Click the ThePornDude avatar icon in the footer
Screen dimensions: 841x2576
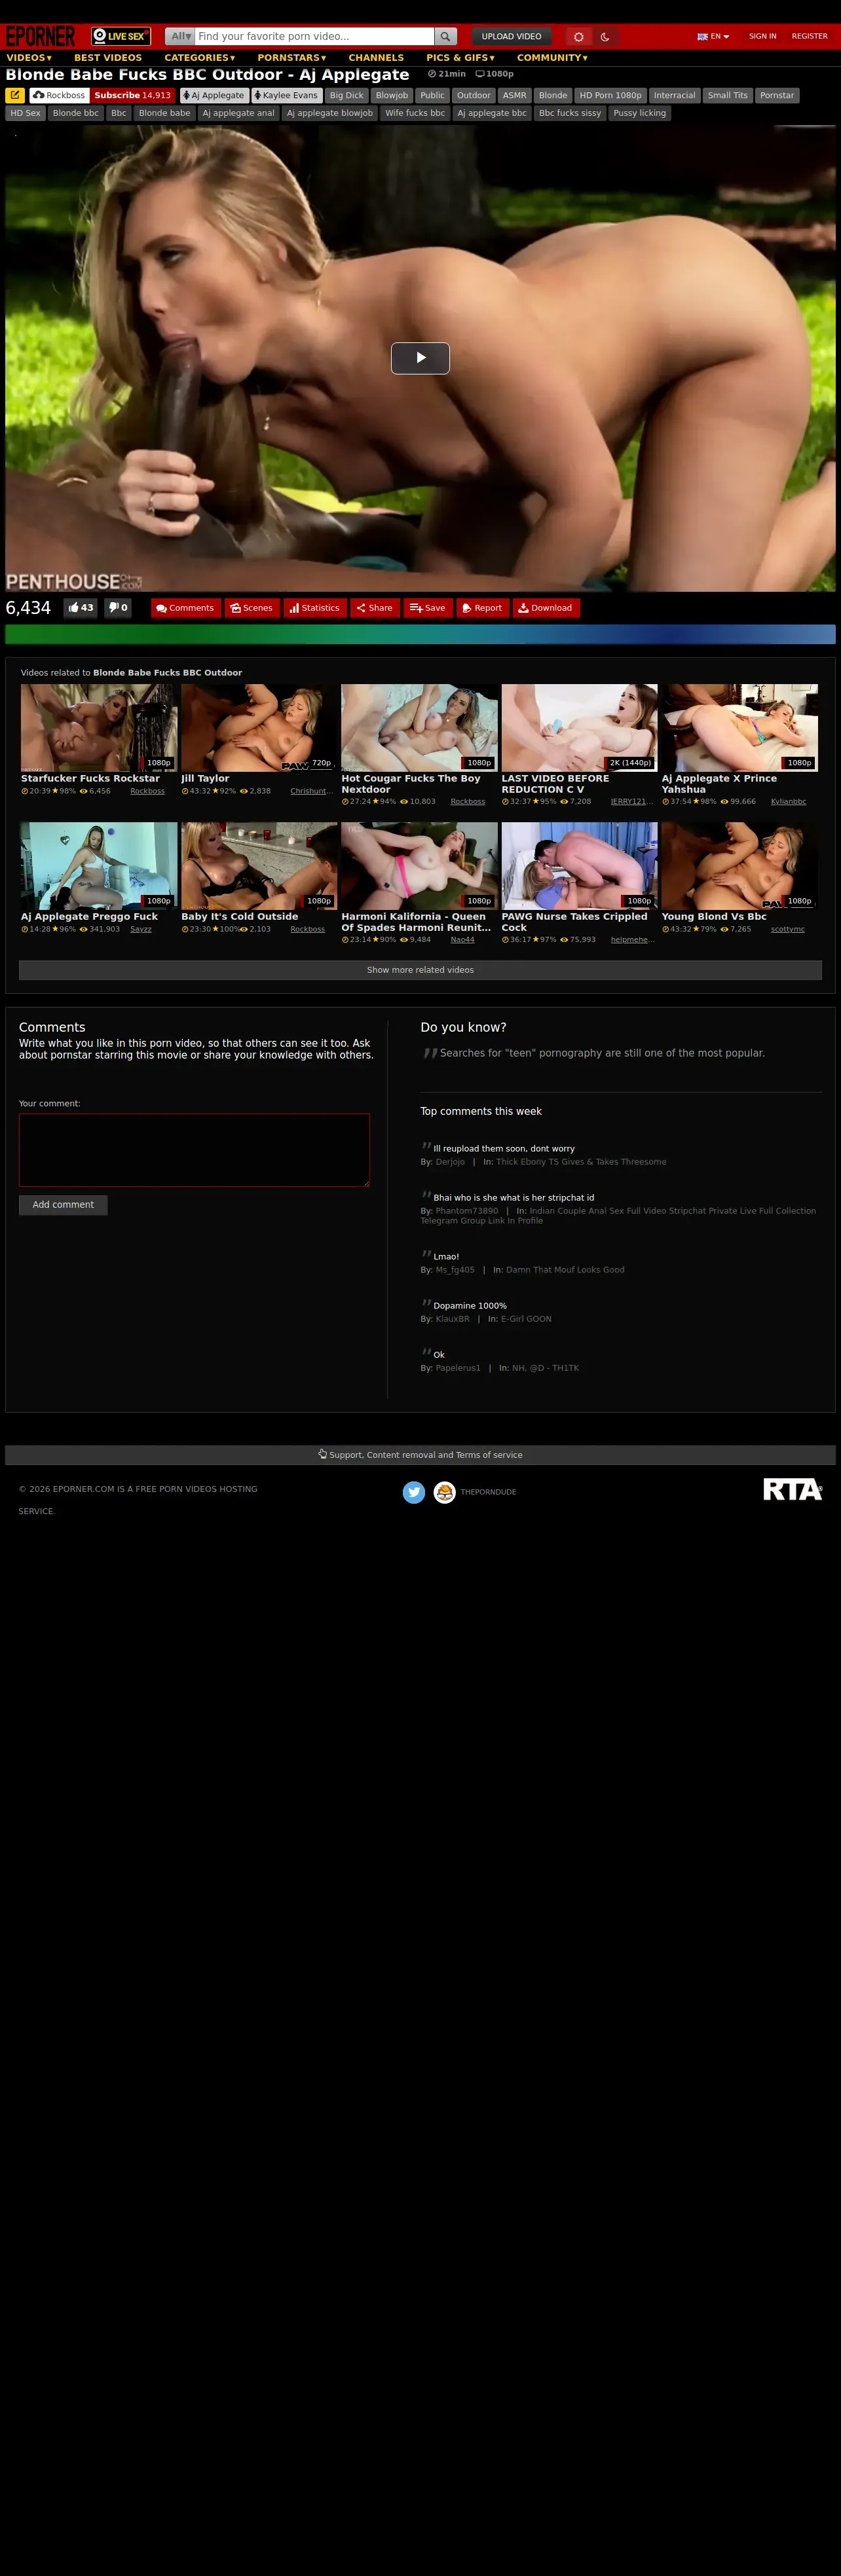tap(445, 1492)
